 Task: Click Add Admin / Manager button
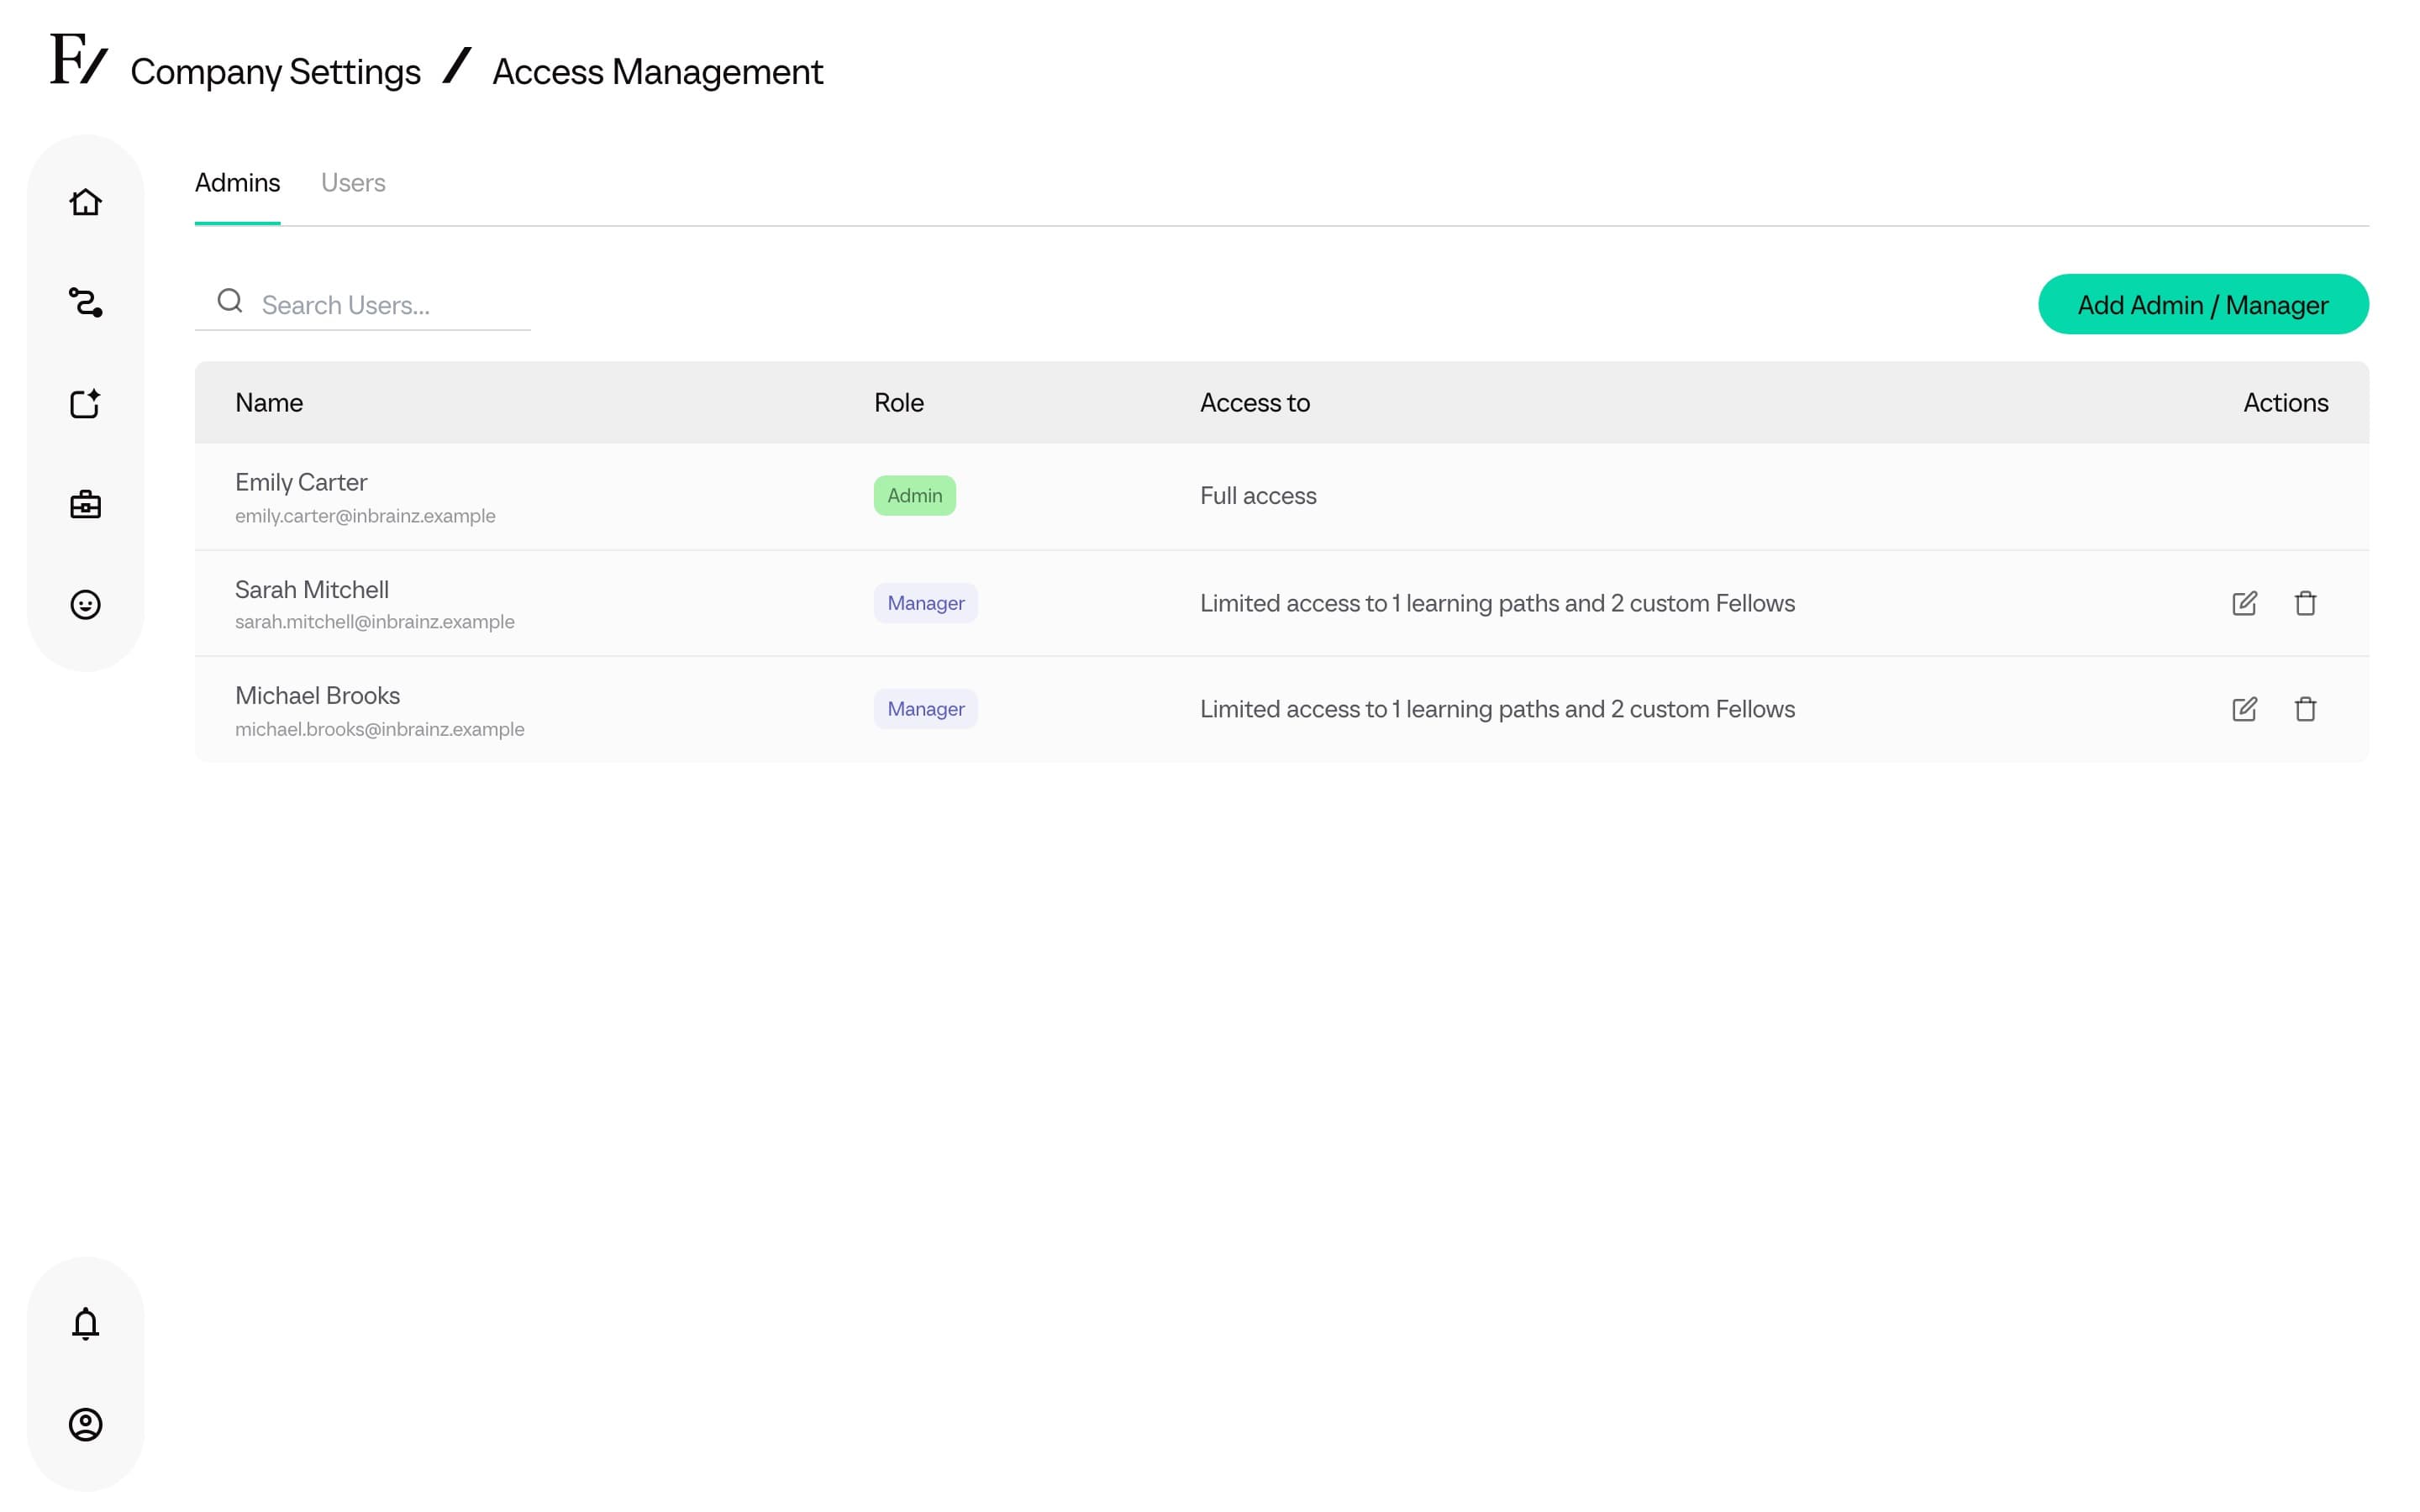(2203, 304)
